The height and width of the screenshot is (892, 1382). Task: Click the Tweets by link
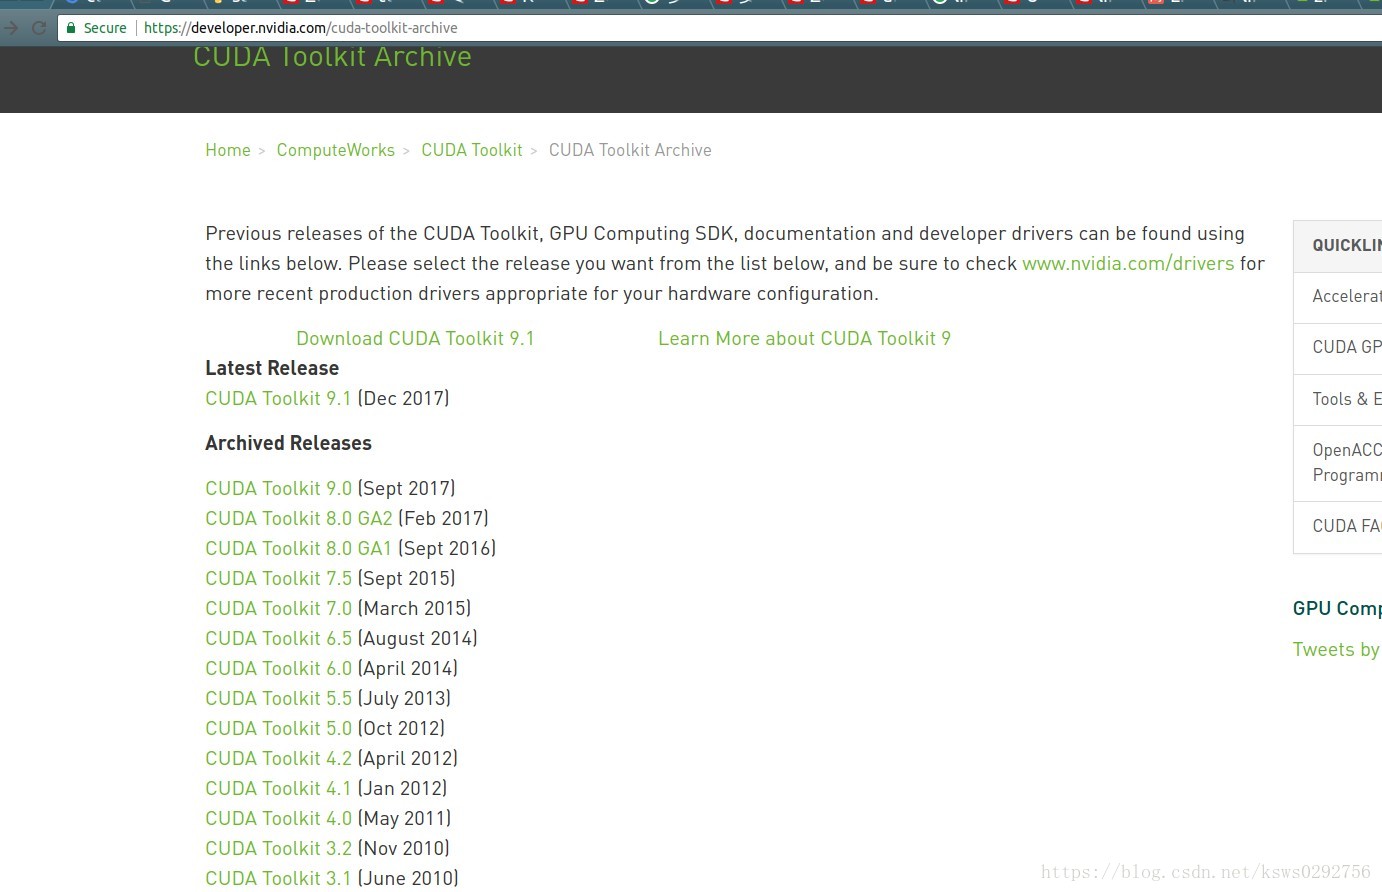tap(1337, 650)
